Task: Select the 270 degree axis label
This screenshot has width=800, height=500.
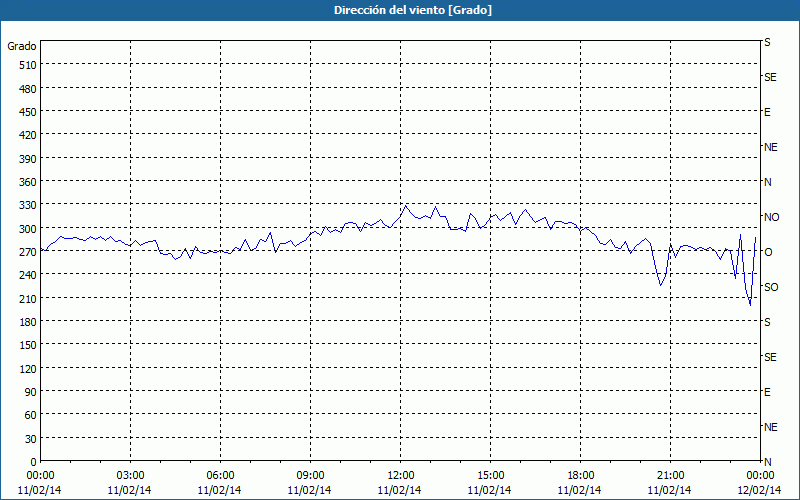Action: 29,252
